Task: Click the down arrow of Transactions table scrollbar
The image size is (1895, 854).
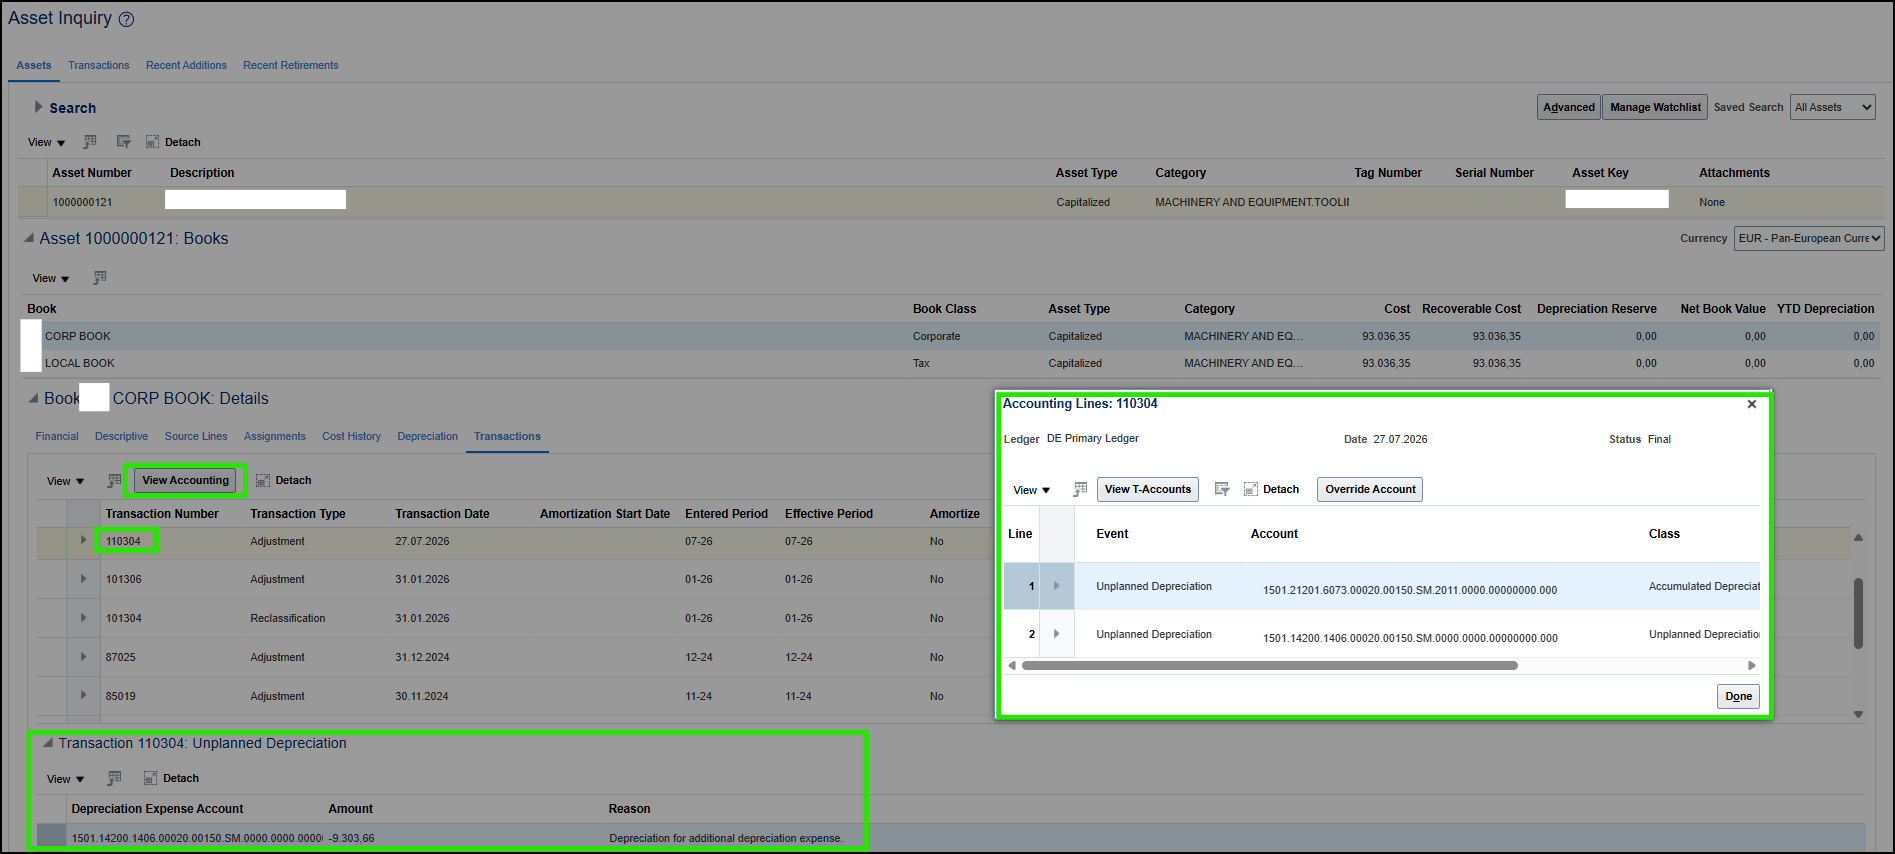Action: coord(1858,714)
